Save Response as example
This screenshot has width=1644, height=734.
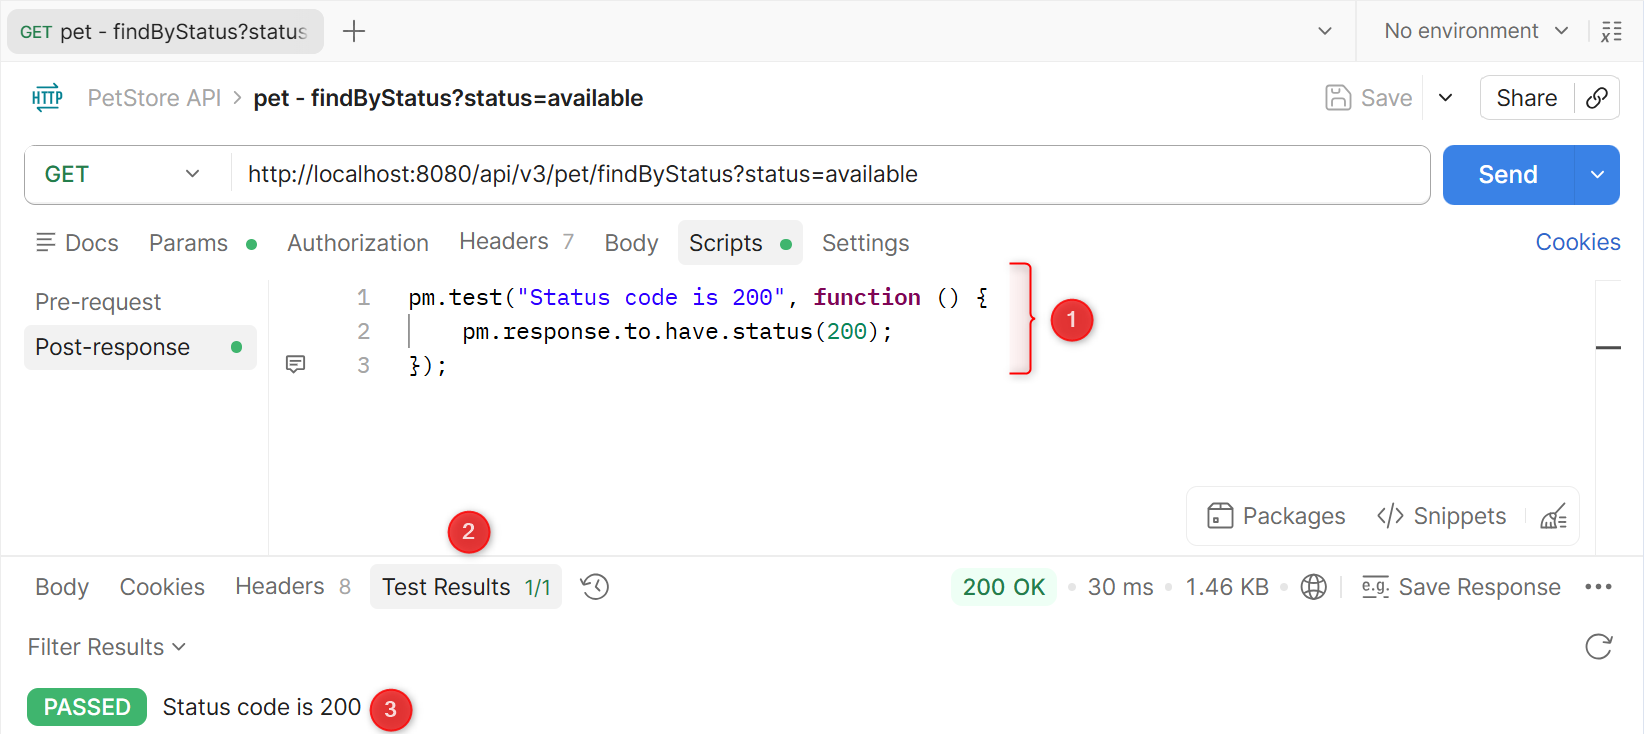tap(1461, 587)
